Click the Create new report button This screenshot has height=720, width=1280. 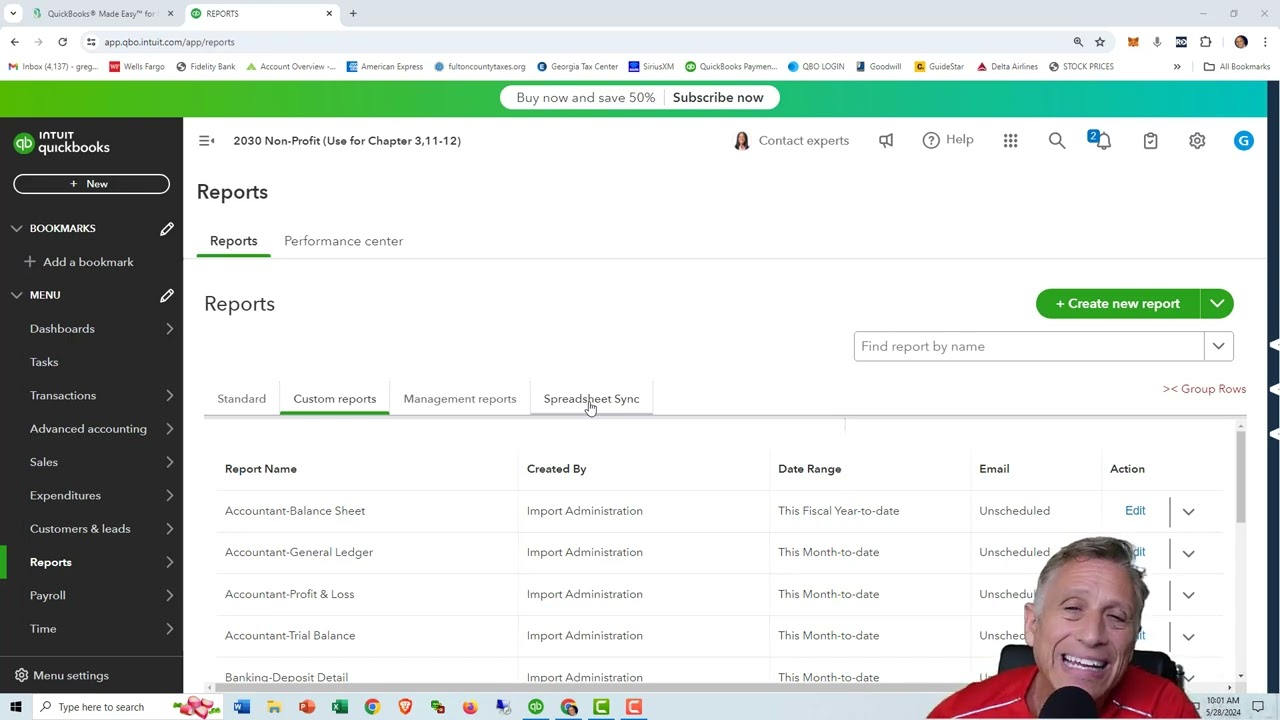pyautogui.click(x=1118, y=304)
